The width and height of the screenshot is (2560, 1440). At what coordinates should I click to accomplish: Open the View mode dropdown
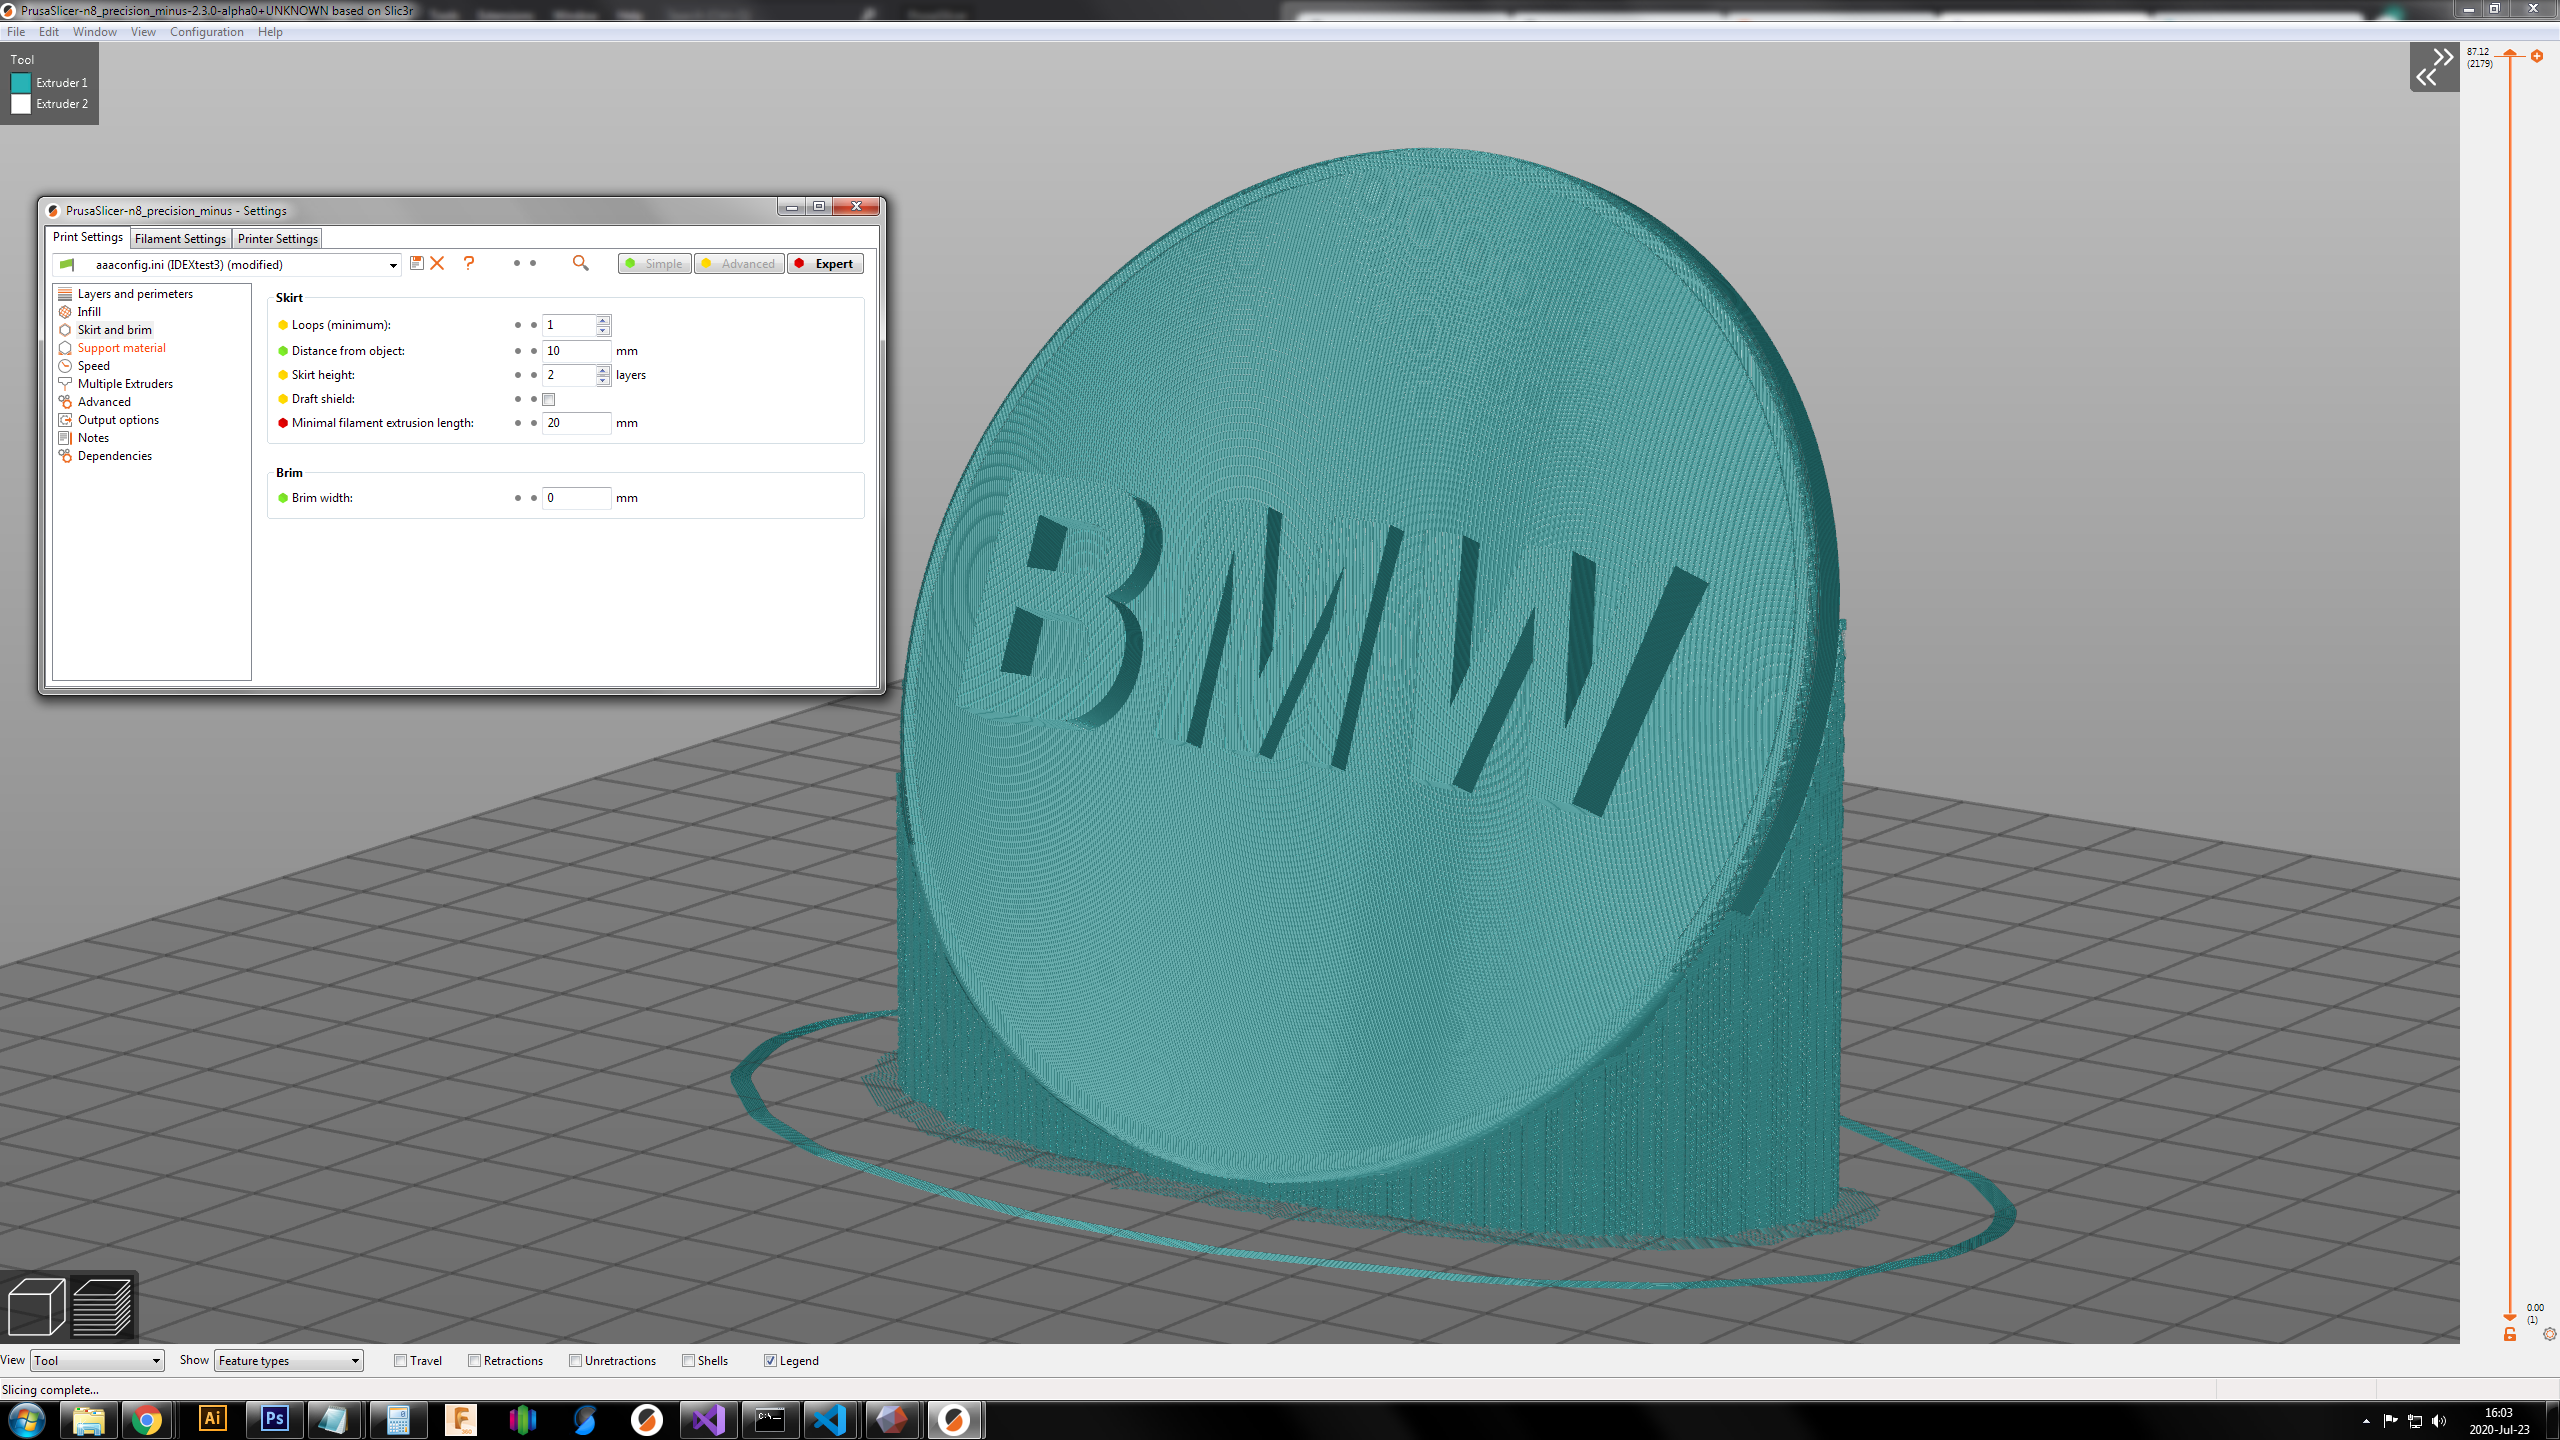93,1359
